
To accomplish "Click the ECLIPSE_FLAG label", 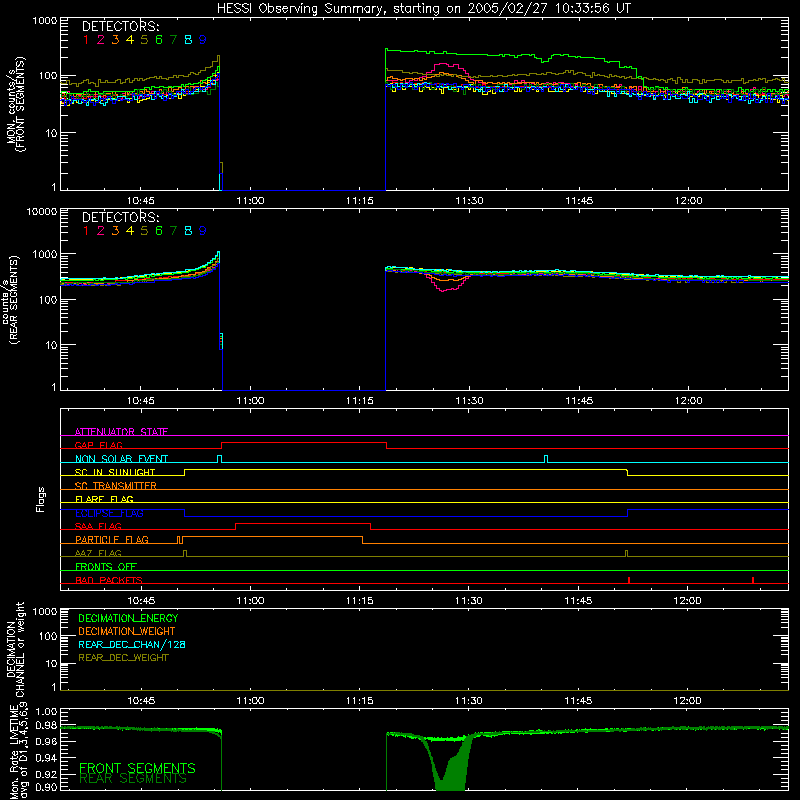I will pyautogui.click(x=109, y=513).
